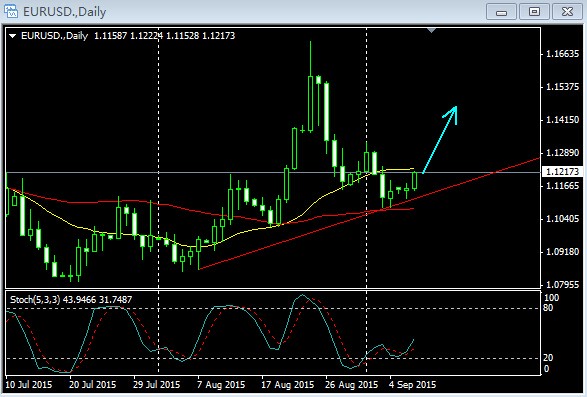Click the 1.12173 current price label

click(562, 172)
